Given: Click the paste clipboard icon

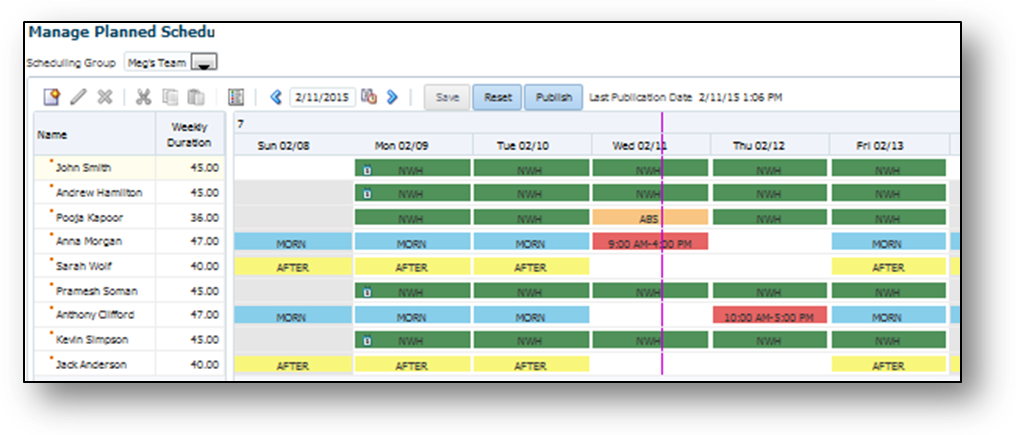Looking at the screenshot, I should pyautogui.click(x=196, y=97).
